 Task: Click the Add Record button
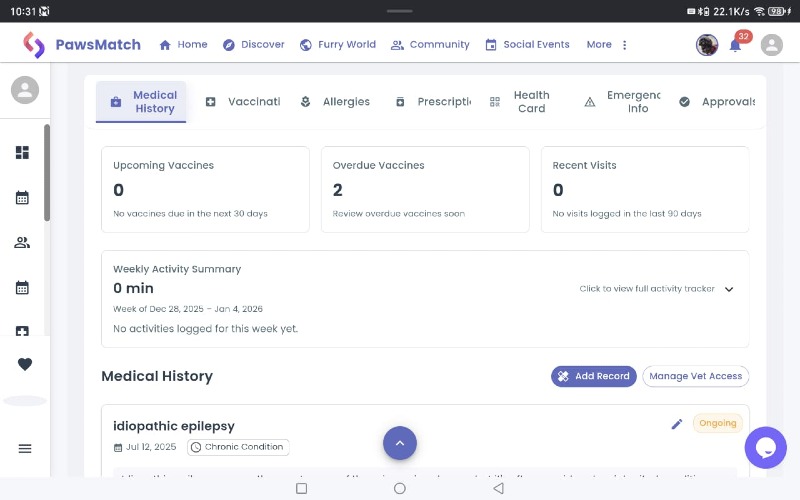pos(594,376)
